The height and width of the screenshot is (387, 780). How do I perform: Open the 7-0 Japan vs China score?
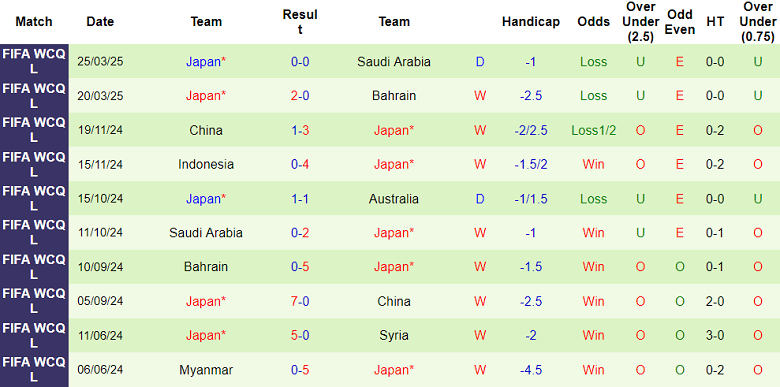click(300, 301)
